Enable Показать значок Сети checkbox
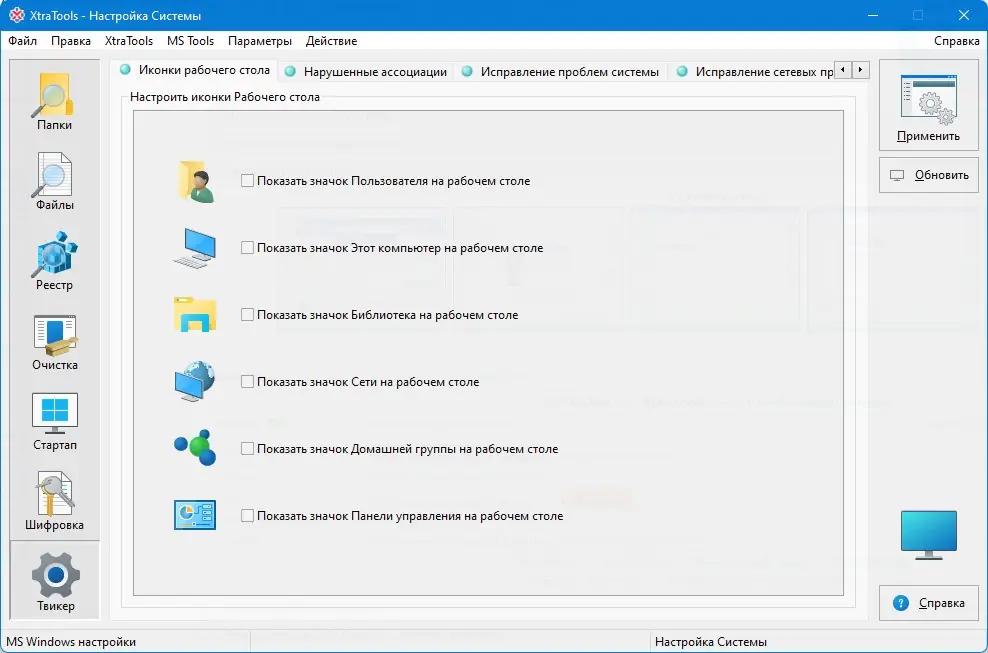The image size is (988, 653). pyautogui.click(x=247, y=382)
